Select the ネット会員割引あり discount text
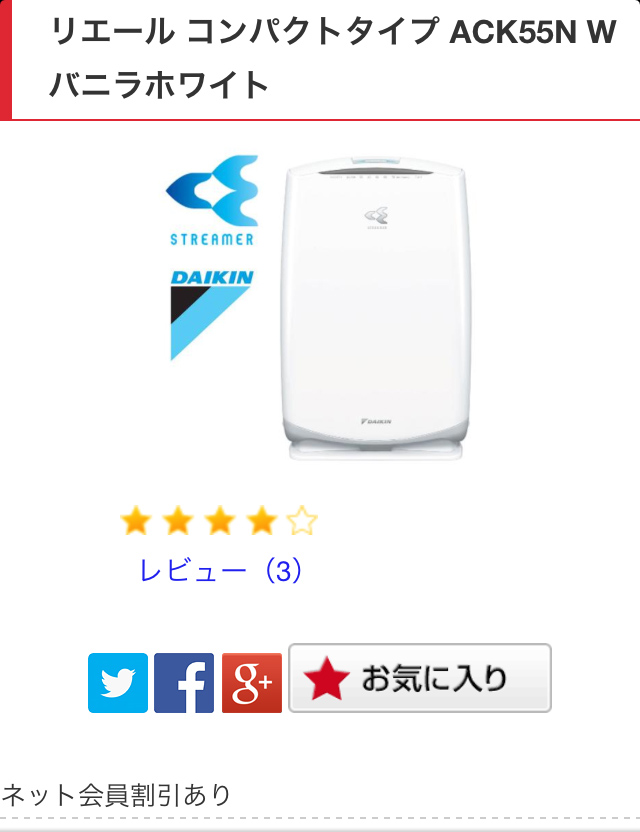The height and width of the screenshot is (832, 640). click(x=116, y=795)
